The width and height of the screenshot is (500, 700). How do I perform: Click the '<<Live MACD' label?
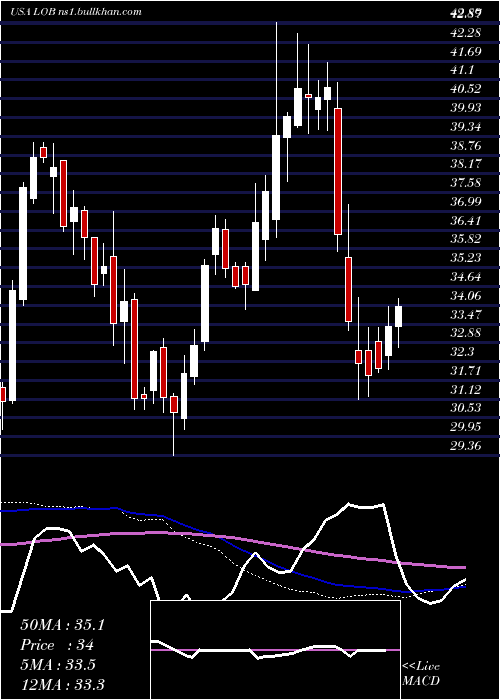tap(421, 674)
